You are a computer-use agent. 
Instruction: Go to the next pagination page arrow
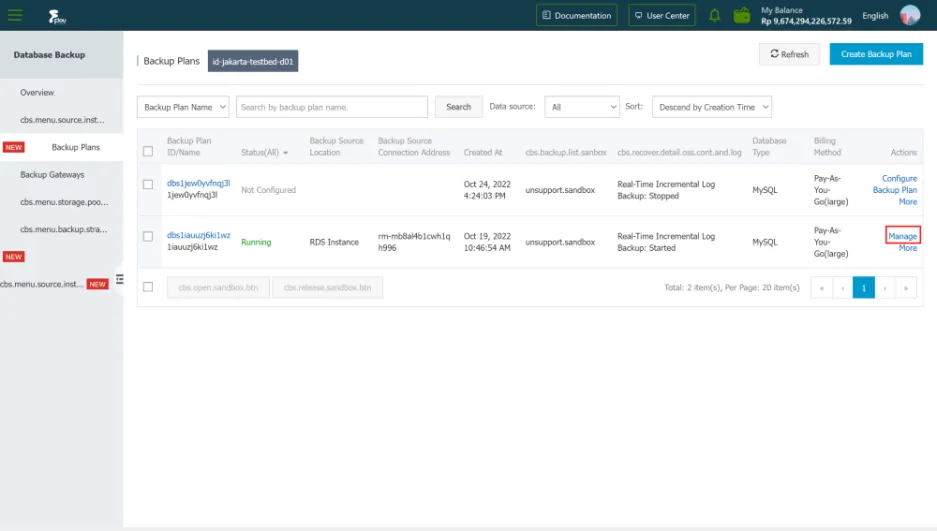[x=884, y=287]
